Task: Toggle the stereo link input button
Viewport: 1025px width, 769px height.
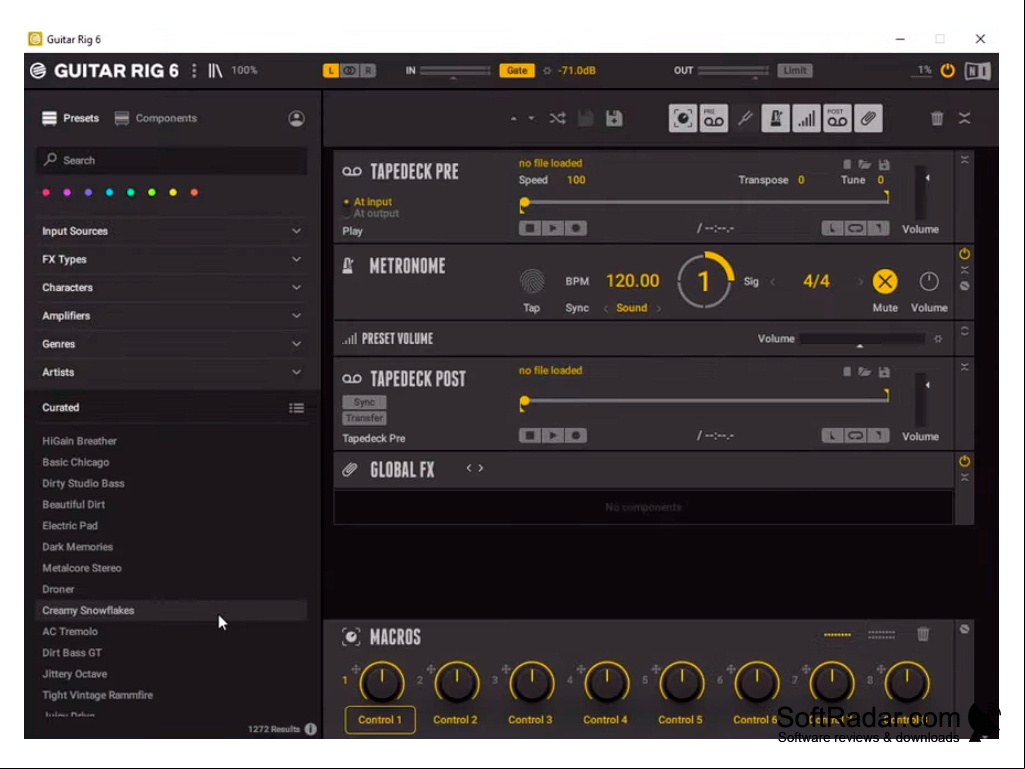Action: (x=350, y=71)
